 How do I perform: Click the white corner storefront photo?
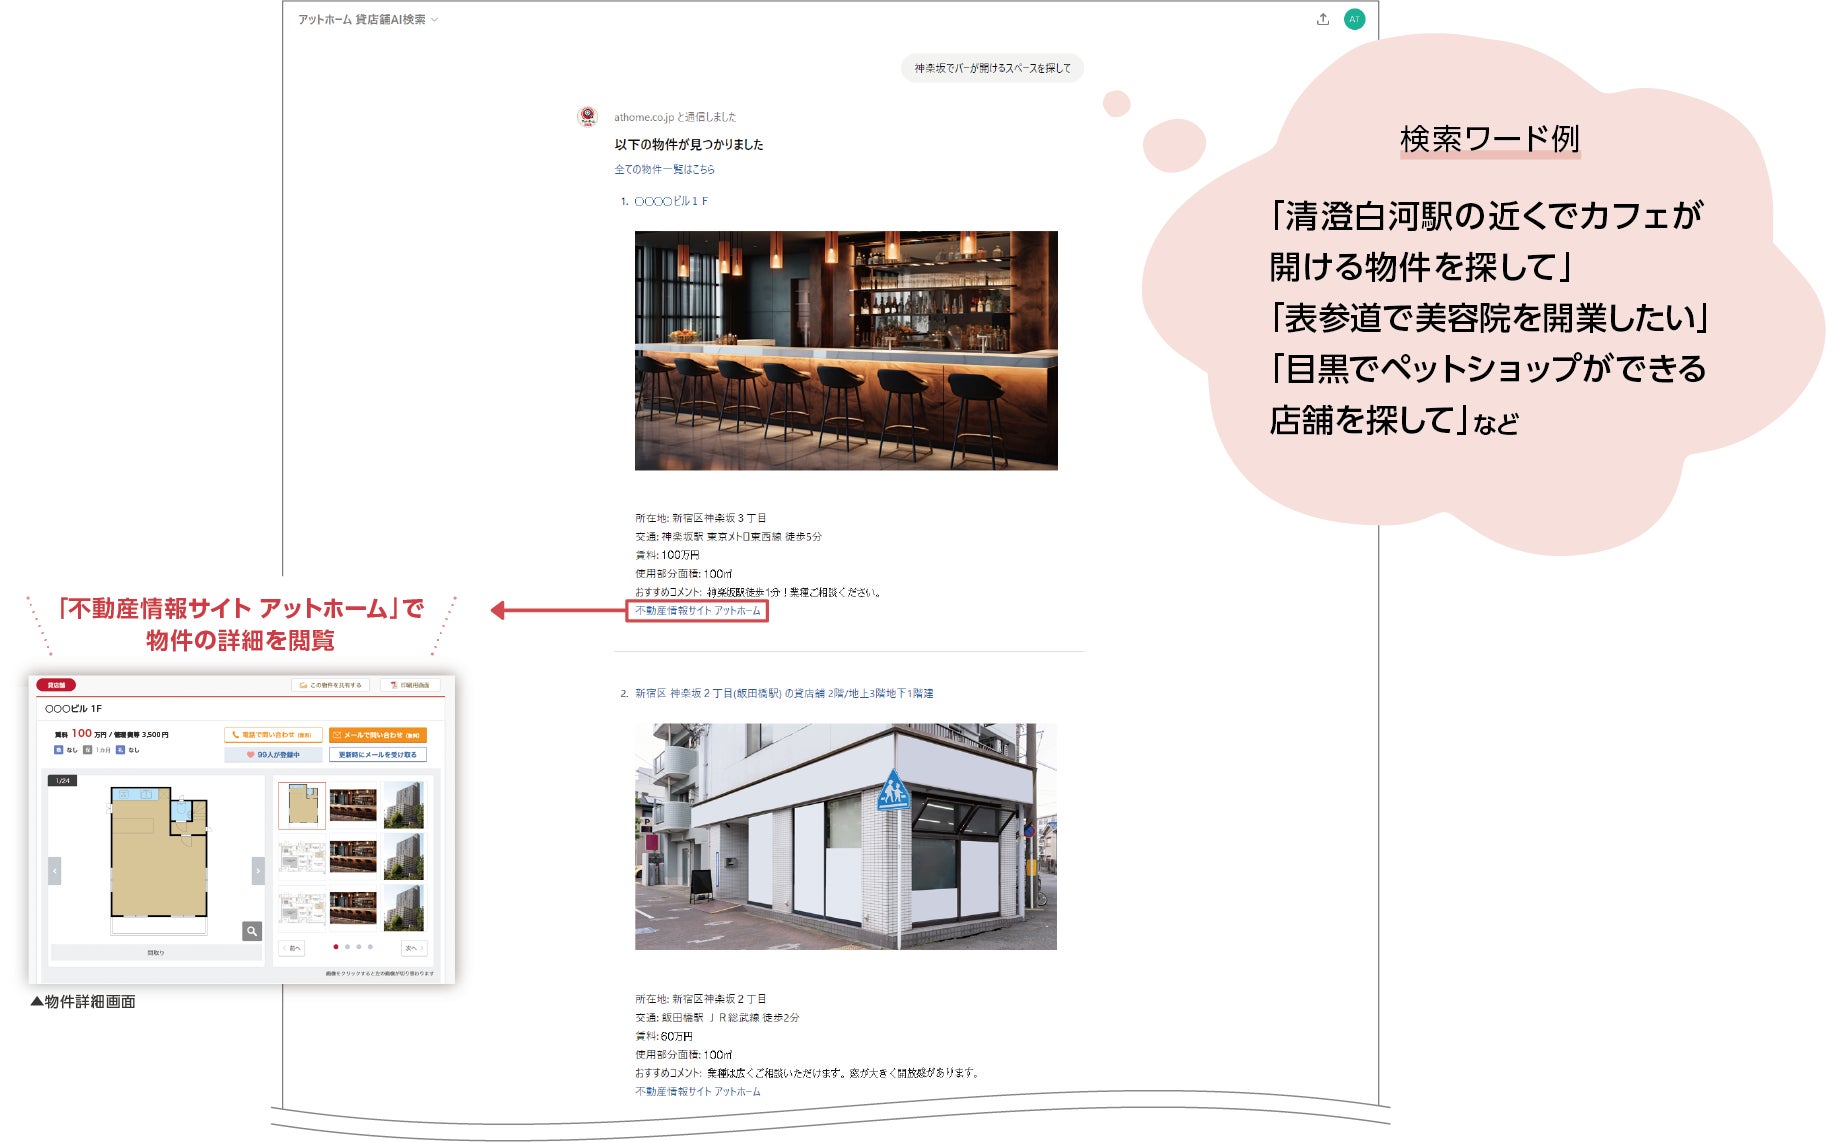tap(846, 836)
